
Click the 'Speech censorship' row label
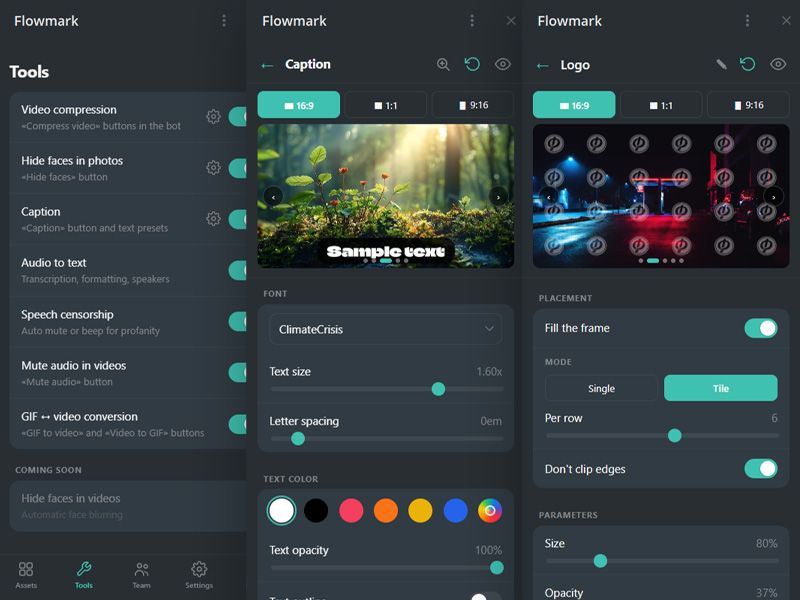[x=67, y=314]
